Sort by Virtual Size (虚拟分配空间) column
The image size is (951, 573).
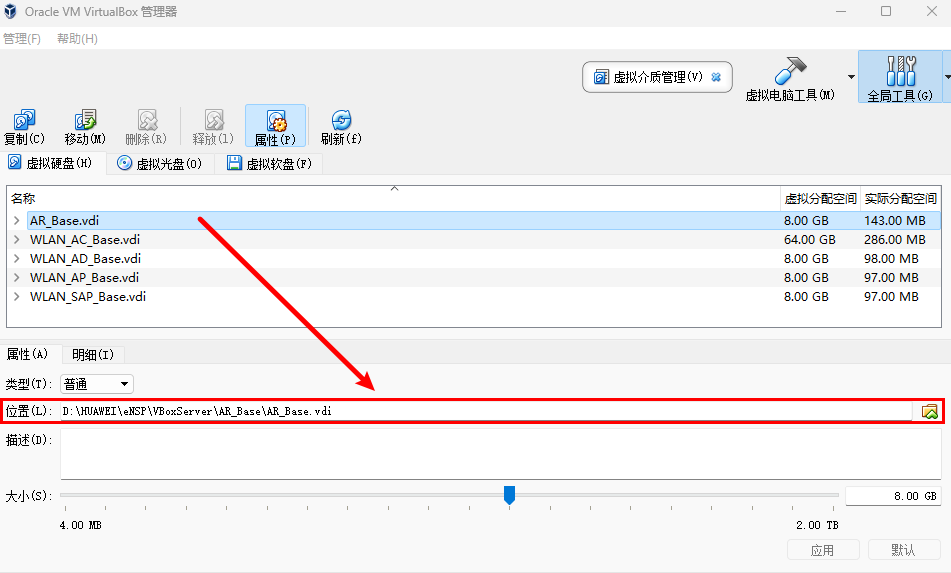click(820, 198)
